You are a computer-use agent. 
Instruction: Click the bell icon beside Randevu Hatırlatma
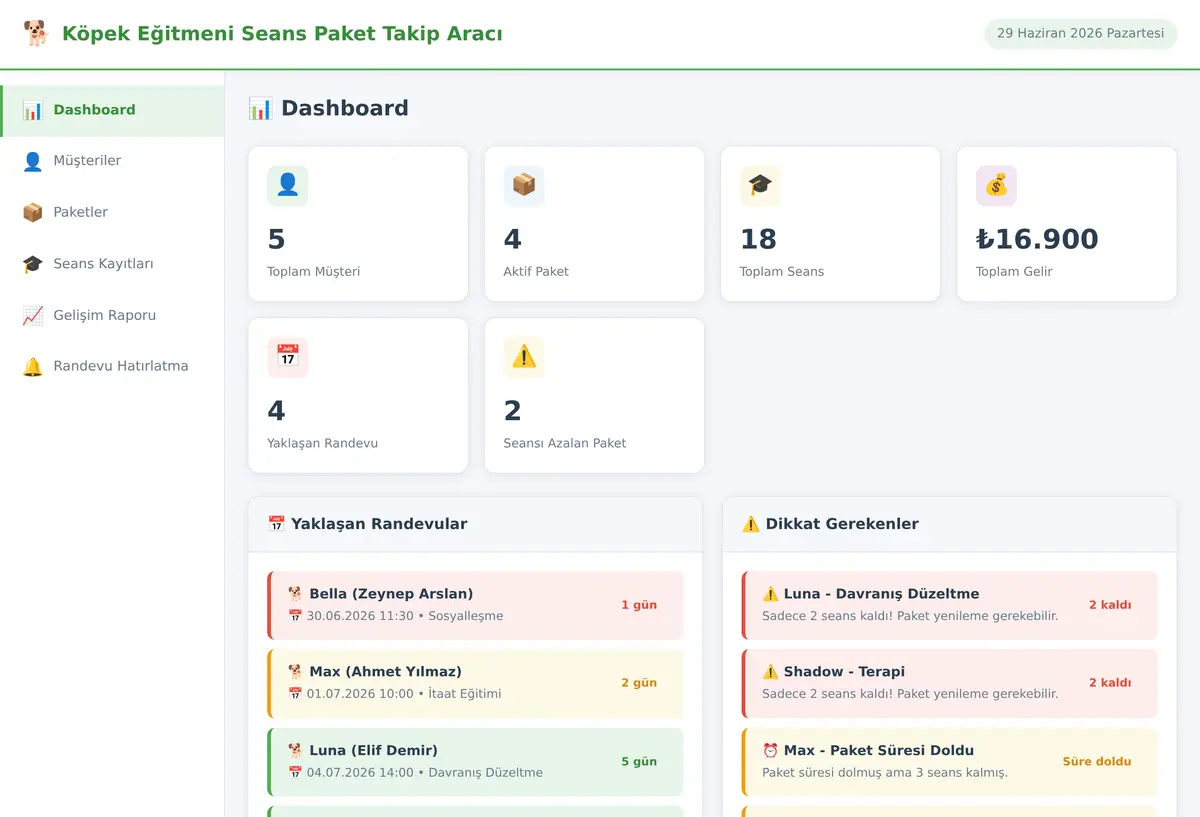click(x=33, y=367)
